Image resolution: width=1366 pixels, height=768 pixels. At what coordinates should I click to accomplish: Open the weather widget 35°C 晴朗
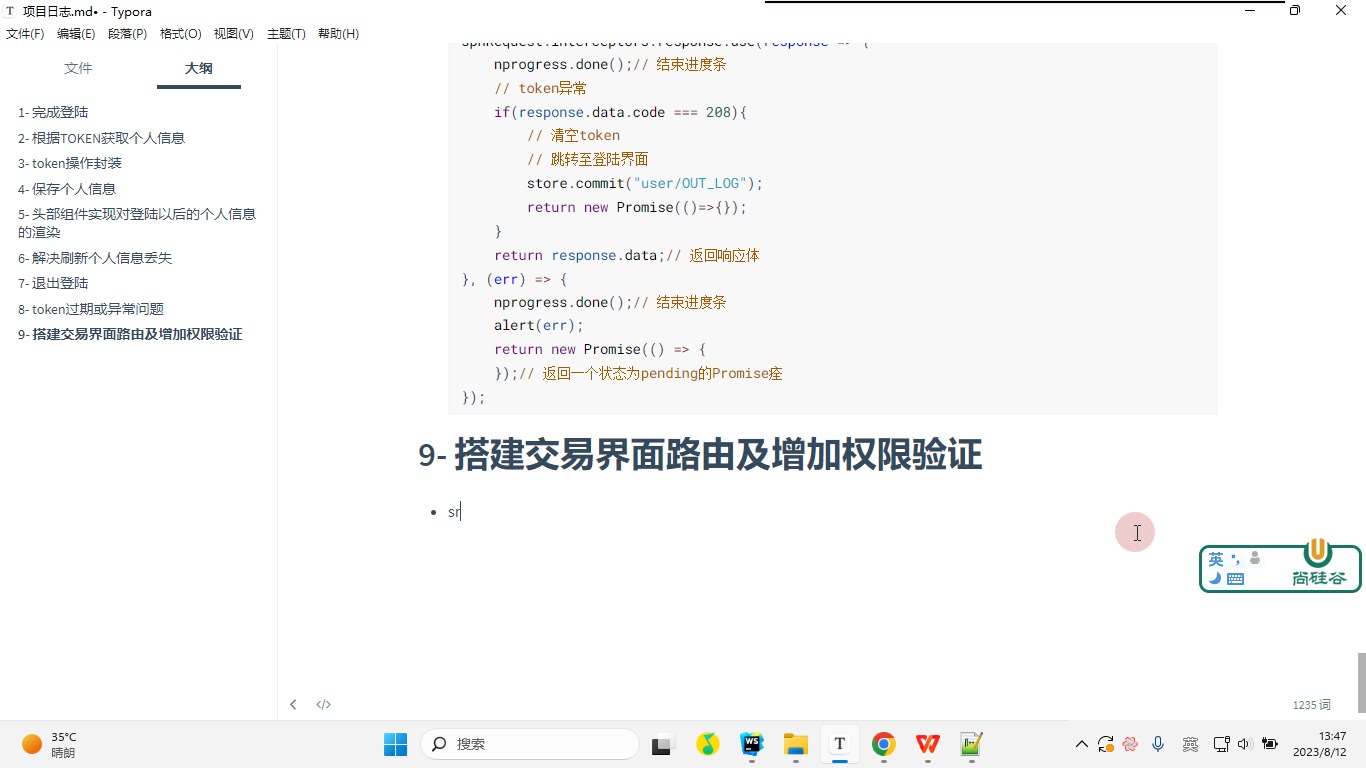pos(50,744)
